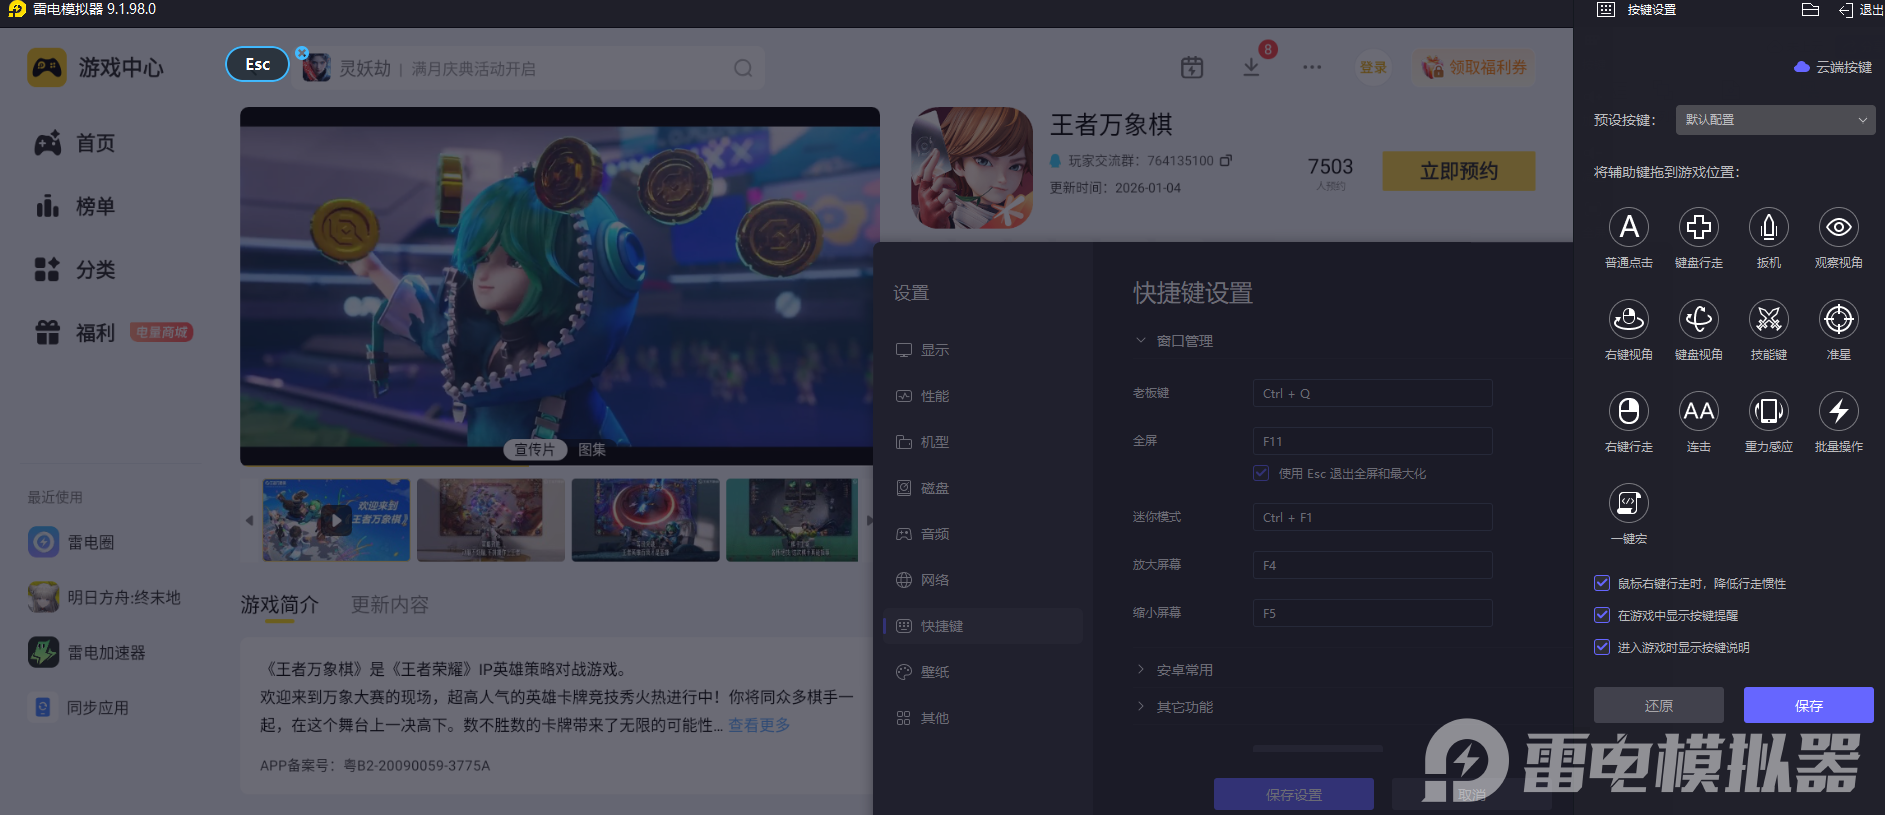Switch to 图集 gallery tab
Screen dimensions: 1885x815
[592, 450]
